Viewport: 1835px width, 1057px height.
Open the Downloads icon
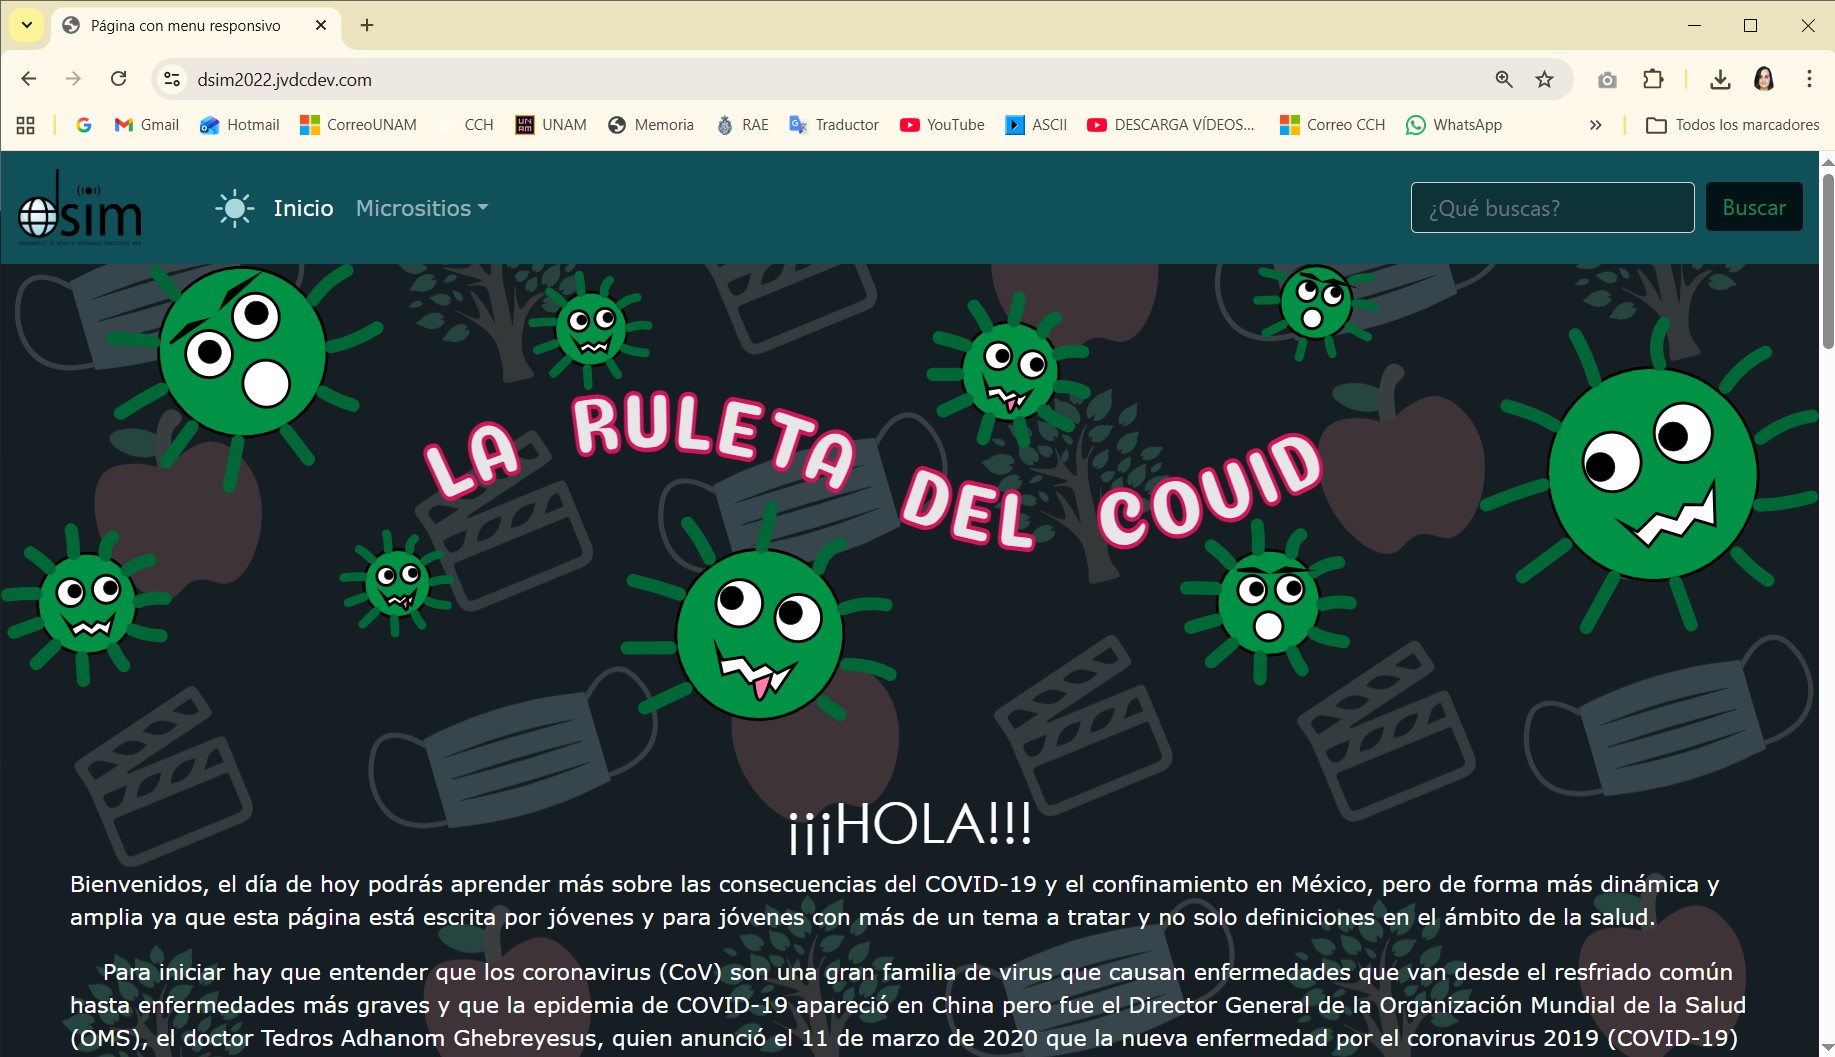click(1720, 79)
